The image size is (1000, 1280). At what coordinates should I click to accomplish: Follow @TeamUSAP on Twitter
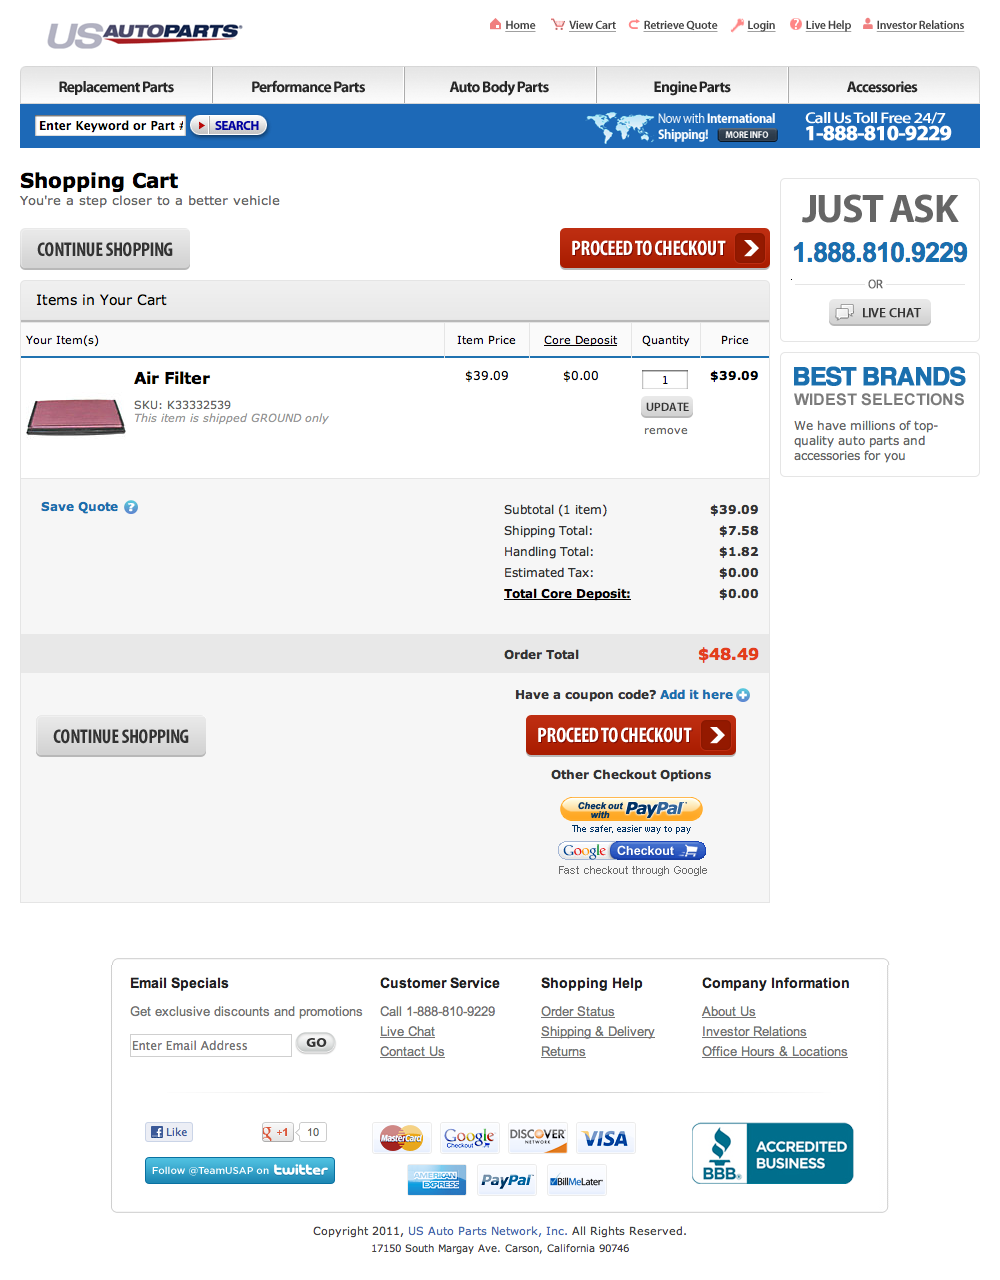pyautogui.click(x=240, y=1170)
